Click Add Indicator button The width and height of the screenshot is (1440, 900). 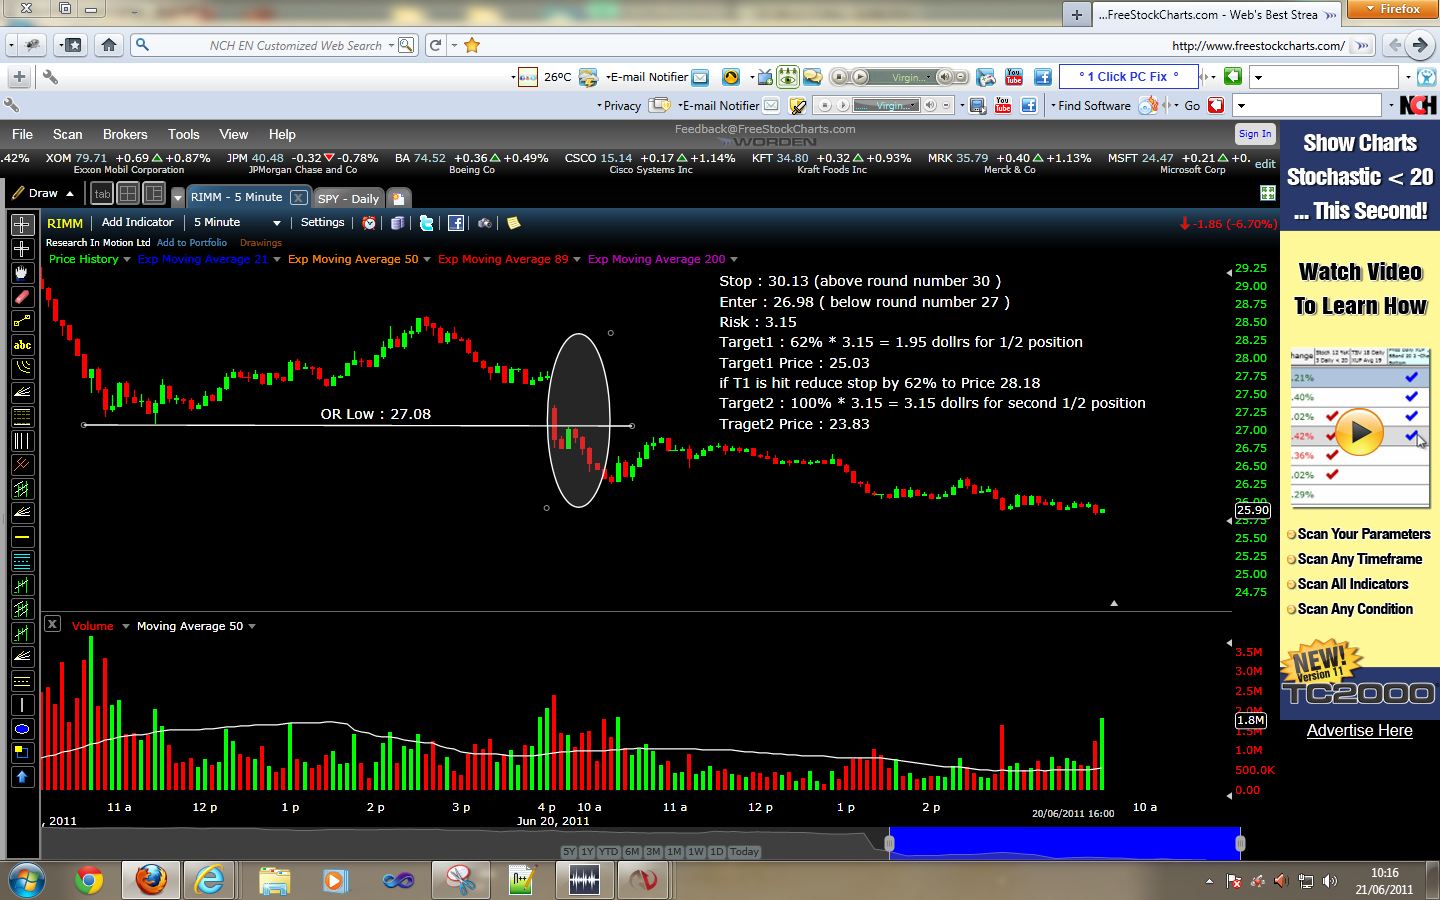point(138,223)
